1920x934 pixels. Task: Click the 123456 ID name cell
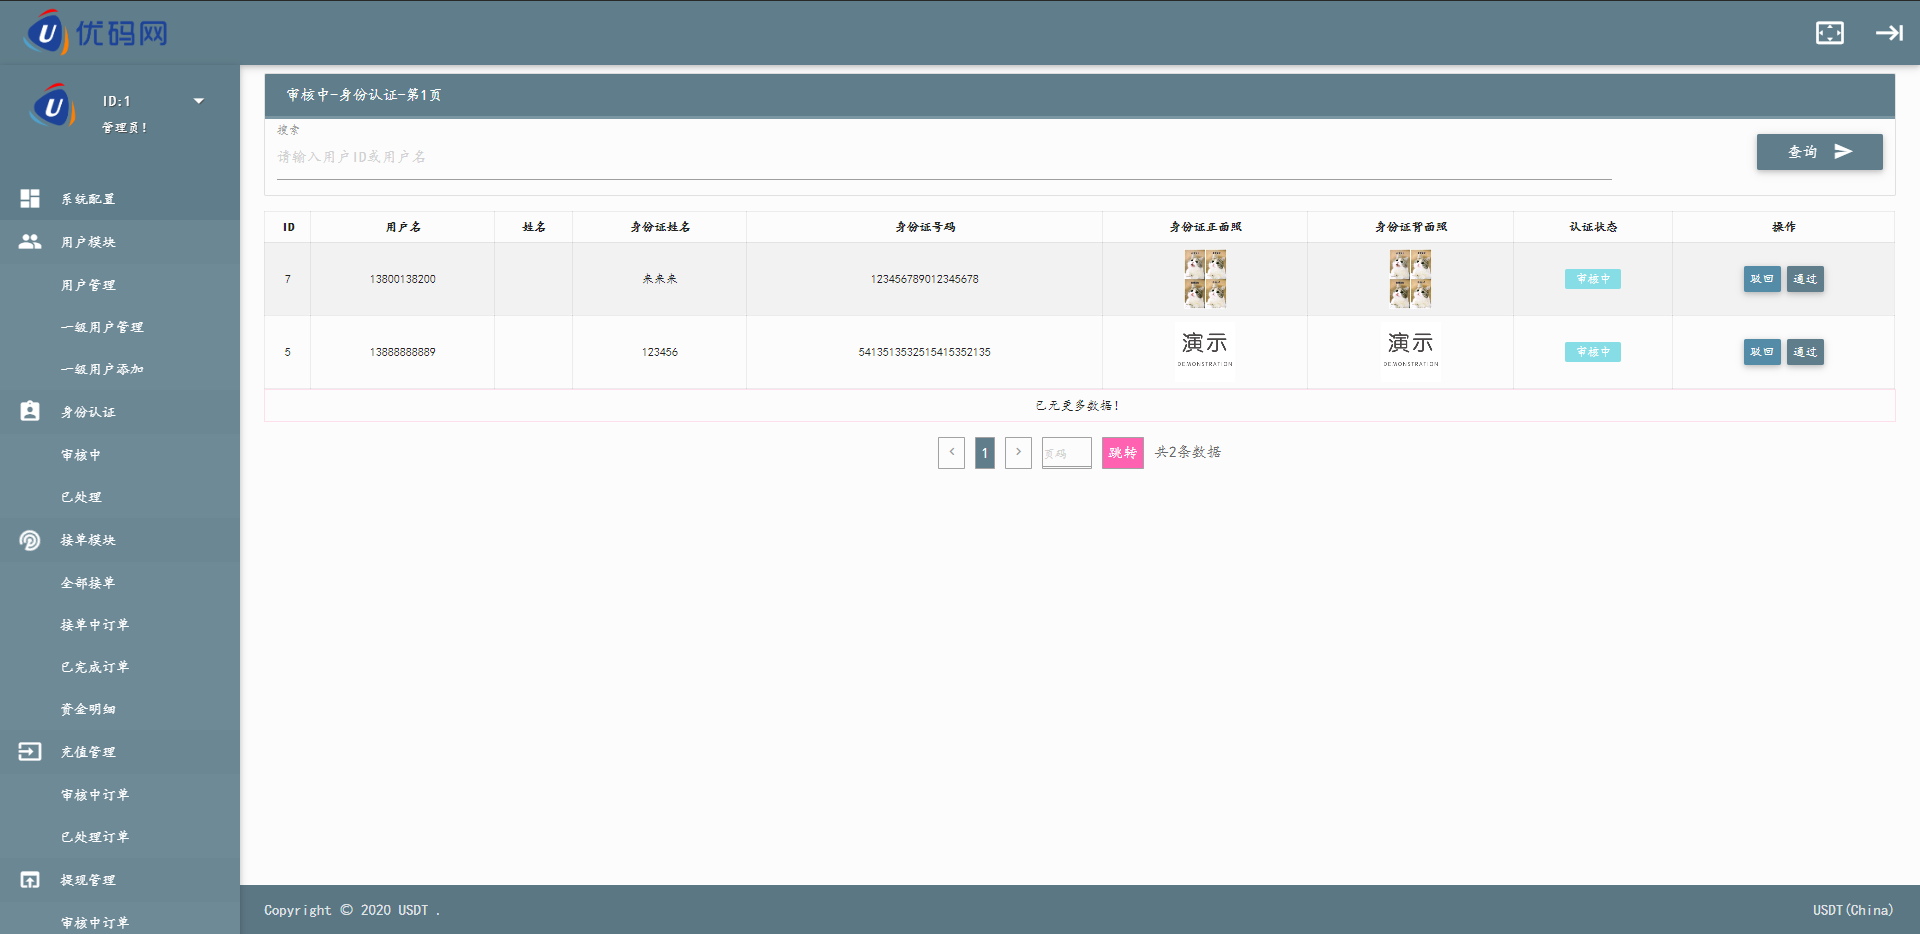click(x=660, y=352)
